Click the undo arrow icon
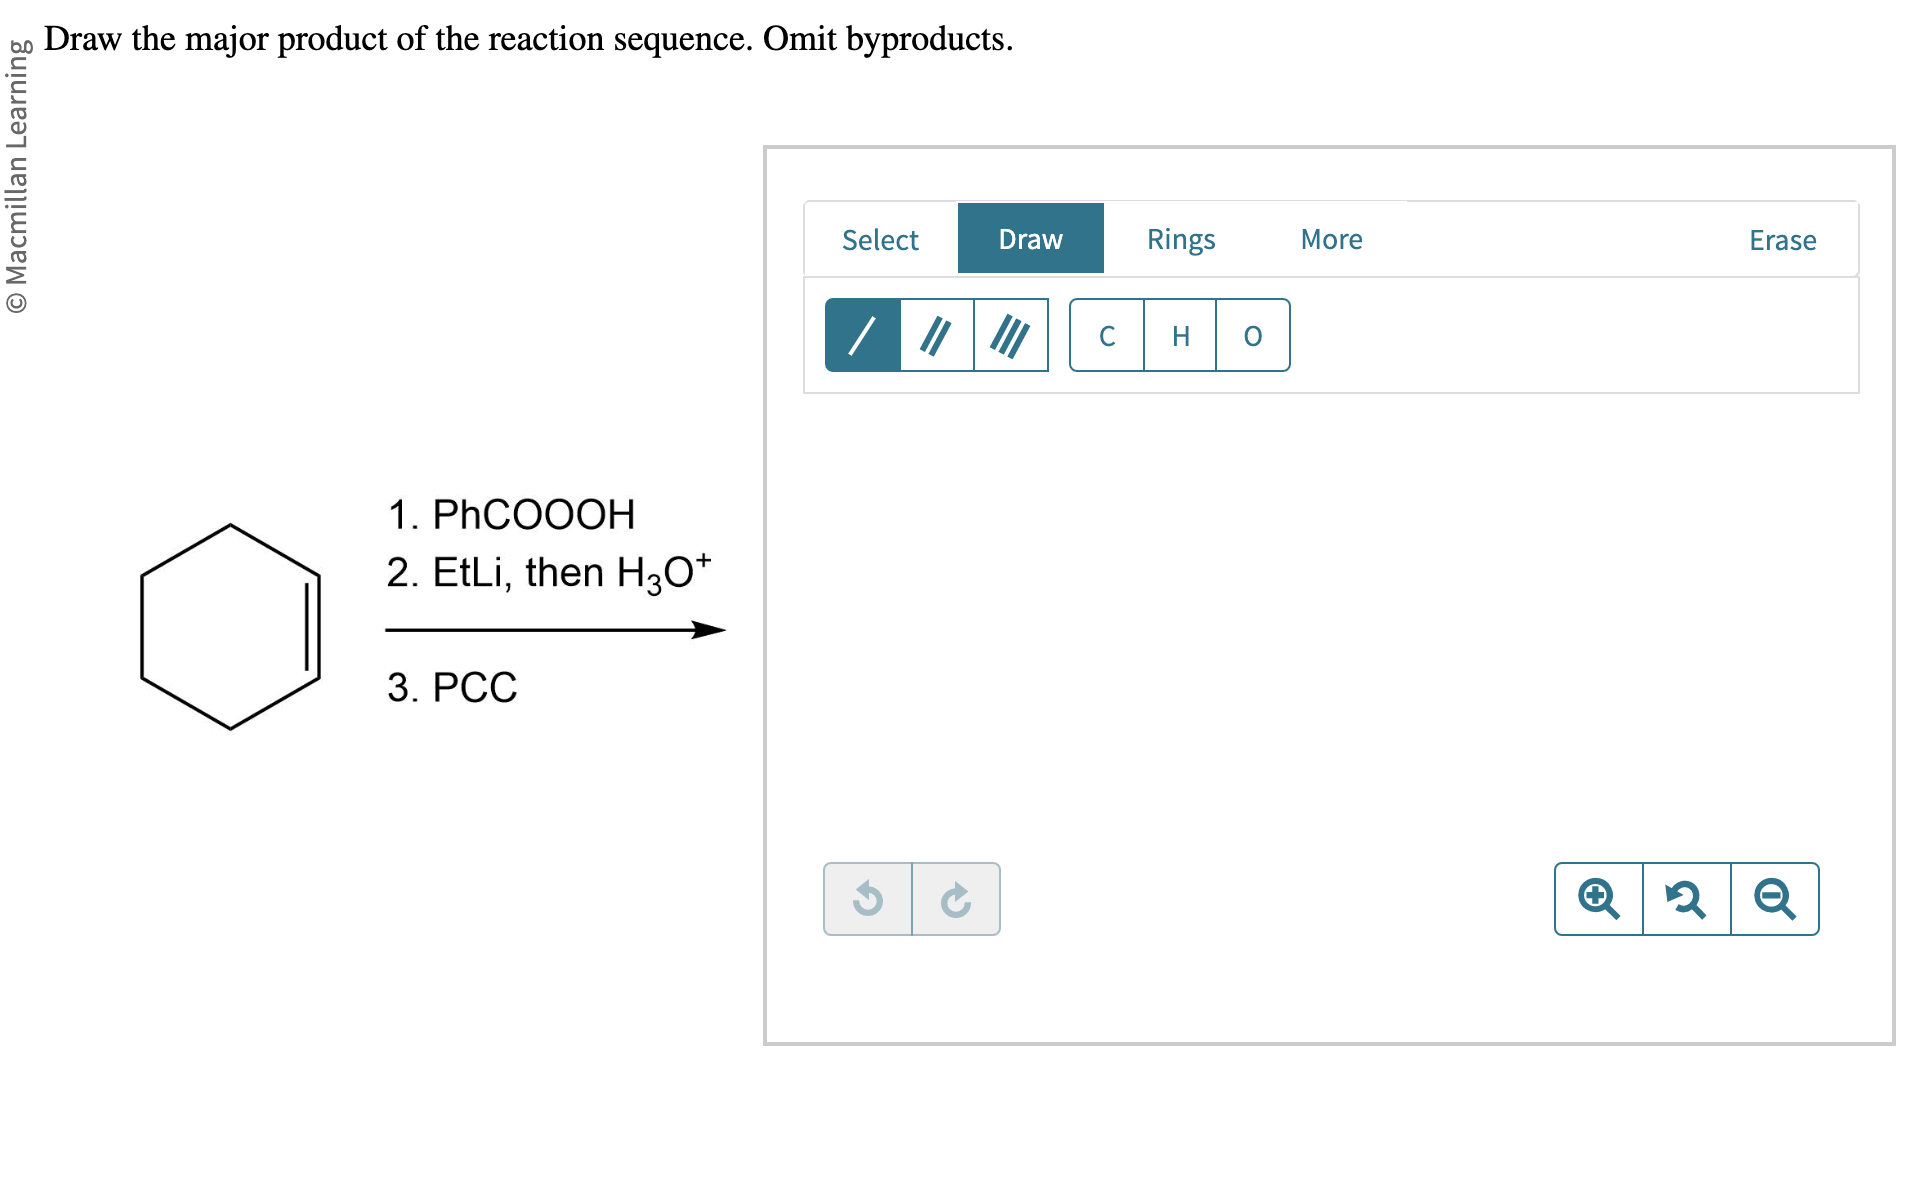1912x1180 pixels. [x=868, y=899]
